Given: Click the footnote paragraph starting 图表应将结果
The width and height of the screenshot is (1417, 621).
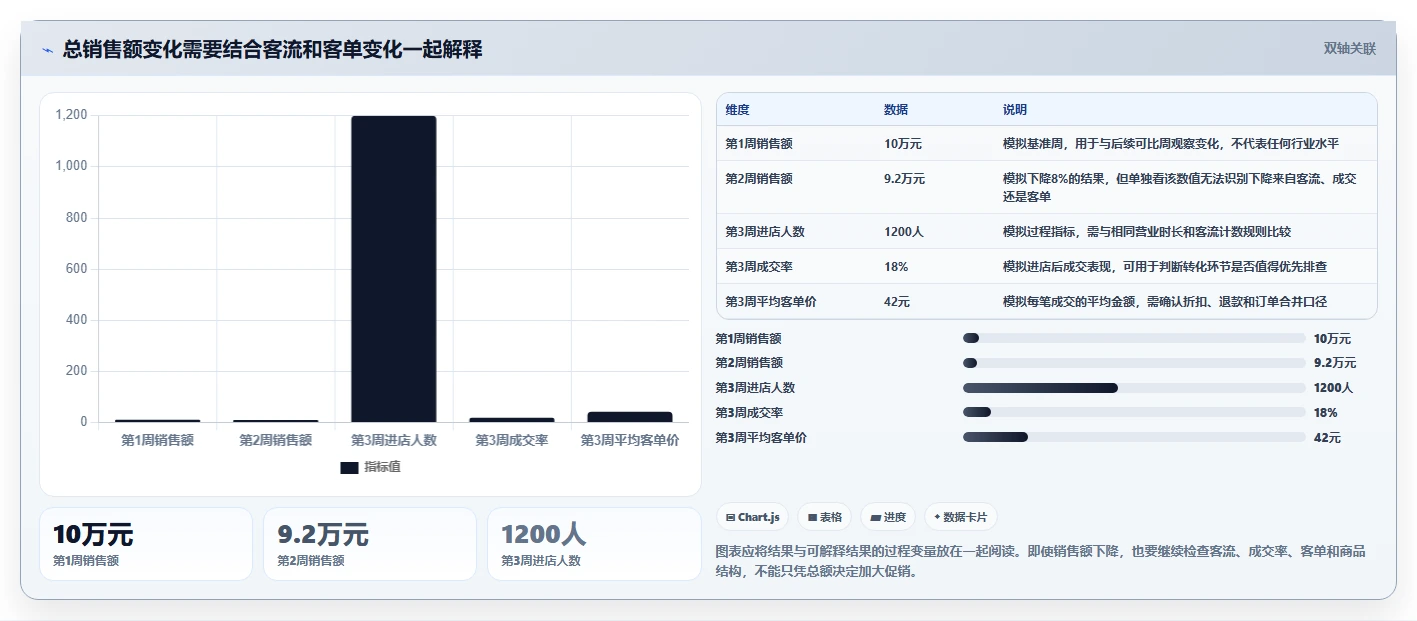Looking at the screenshot, I should coord(1041,562).
